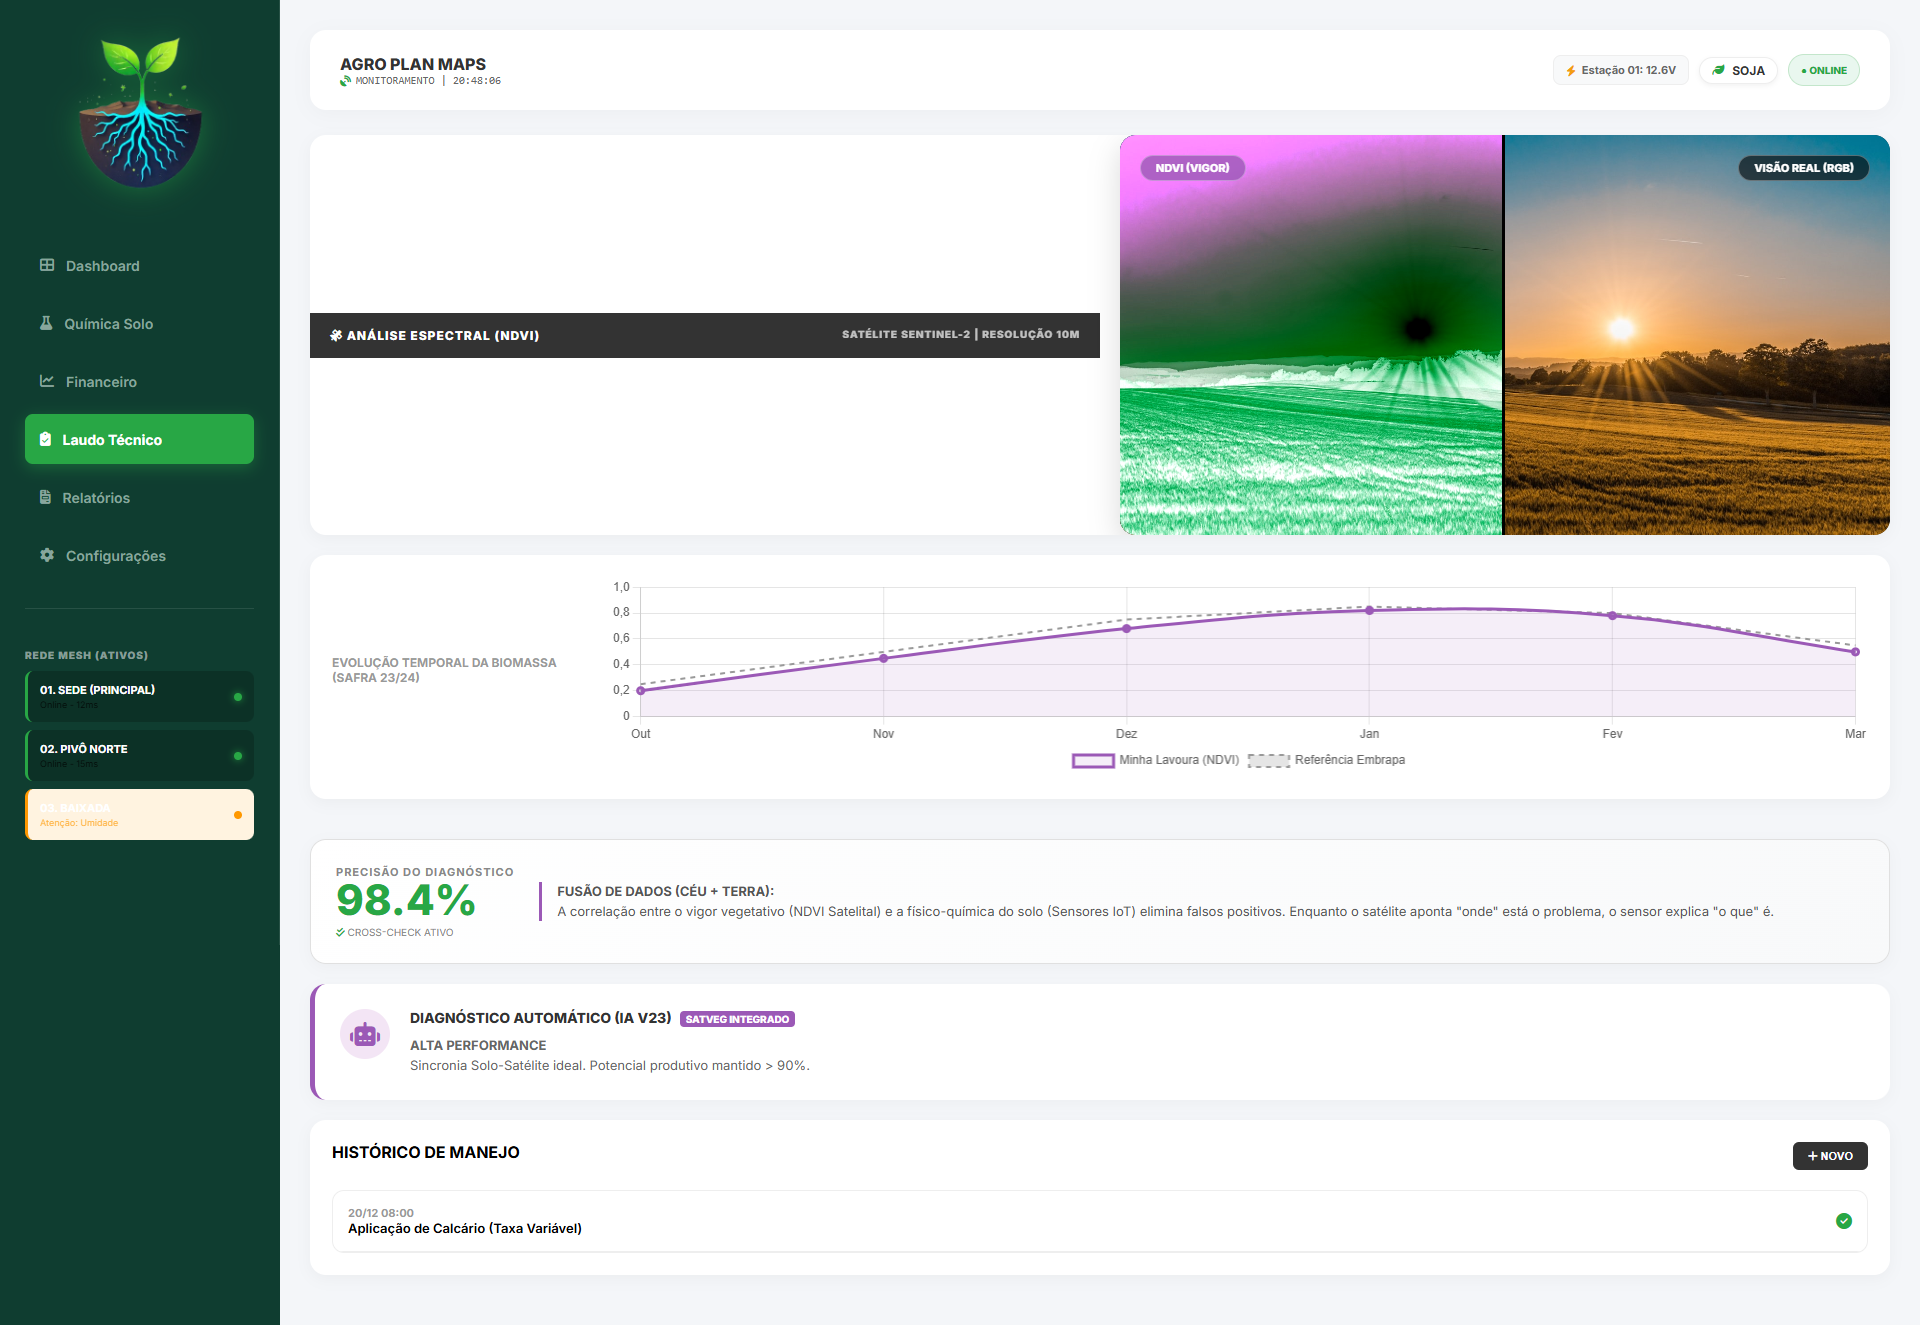1920x1325 pixels.
Task: Click the Dashboard grid icon
Action: (47, 265)
